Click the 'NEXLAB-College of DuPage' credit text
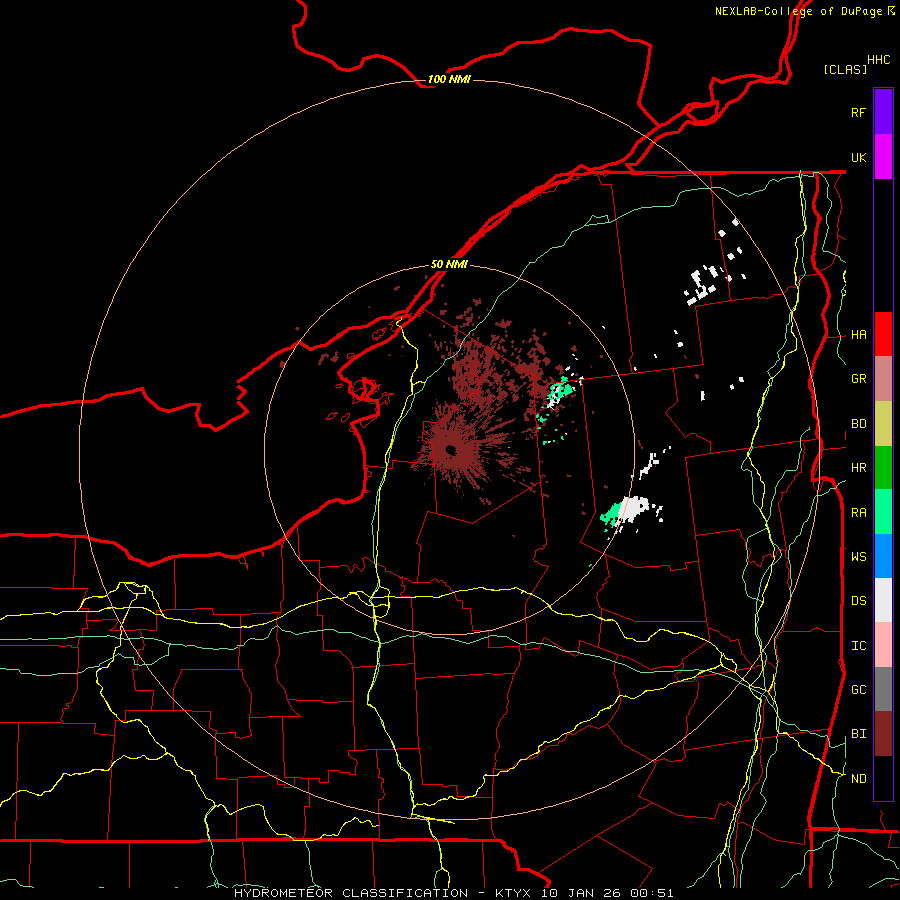This screenshot has height=900, width=900. pos(798,11)
